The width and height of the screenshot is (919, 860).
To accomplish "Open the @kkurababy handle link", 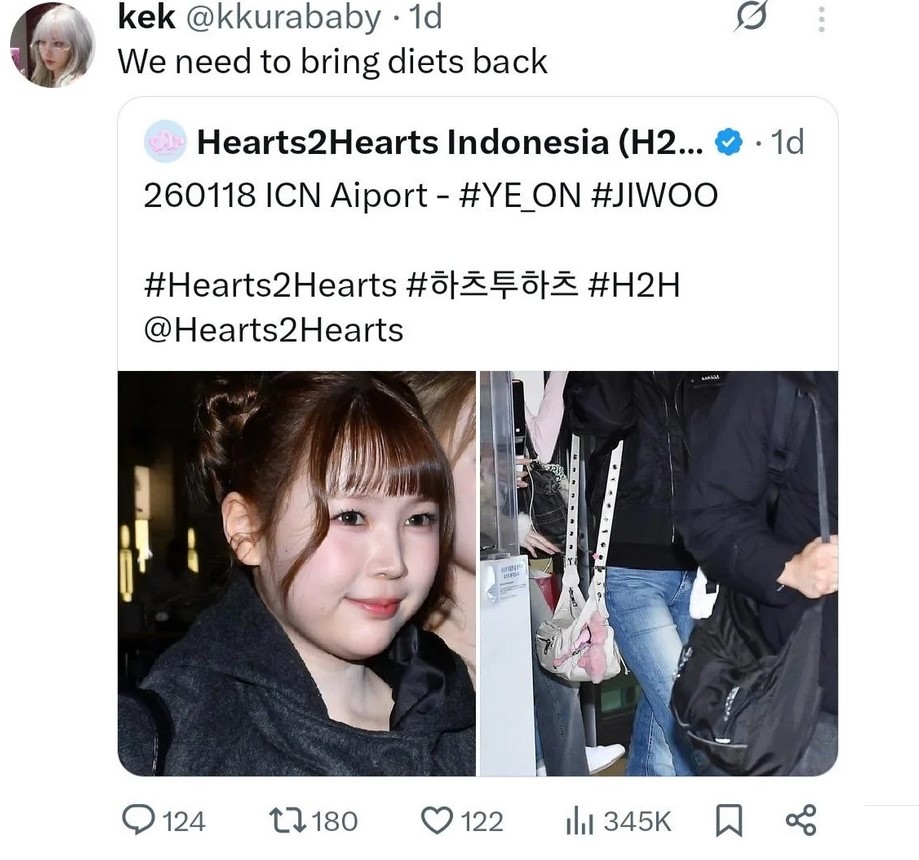I will (284, 16).
